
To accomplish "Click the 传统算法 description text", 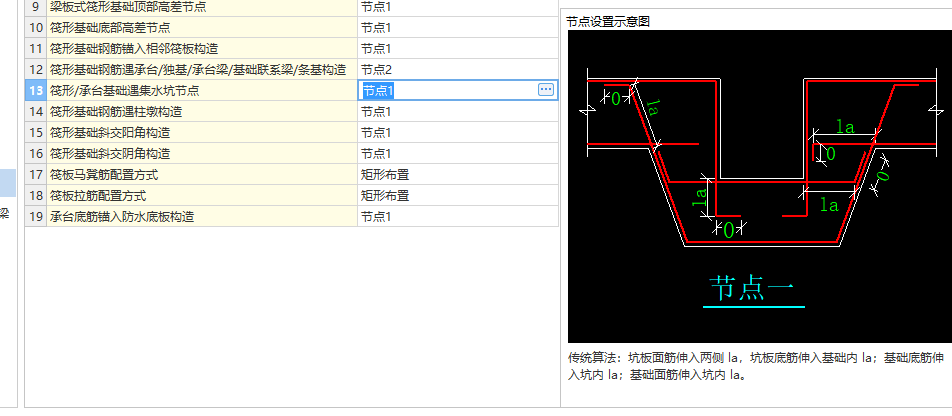I will (756, 366).
